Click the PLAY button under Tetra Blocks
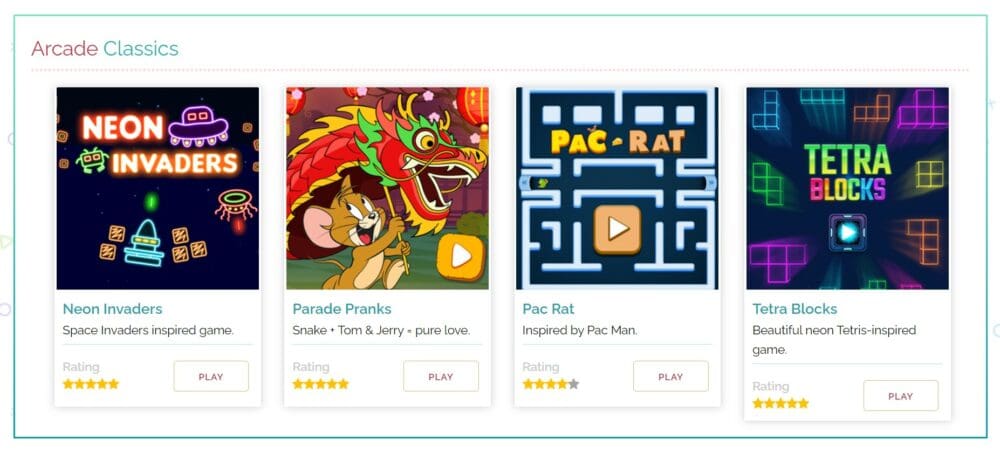Screen dimensions: 1000x453 coord(901,396)
